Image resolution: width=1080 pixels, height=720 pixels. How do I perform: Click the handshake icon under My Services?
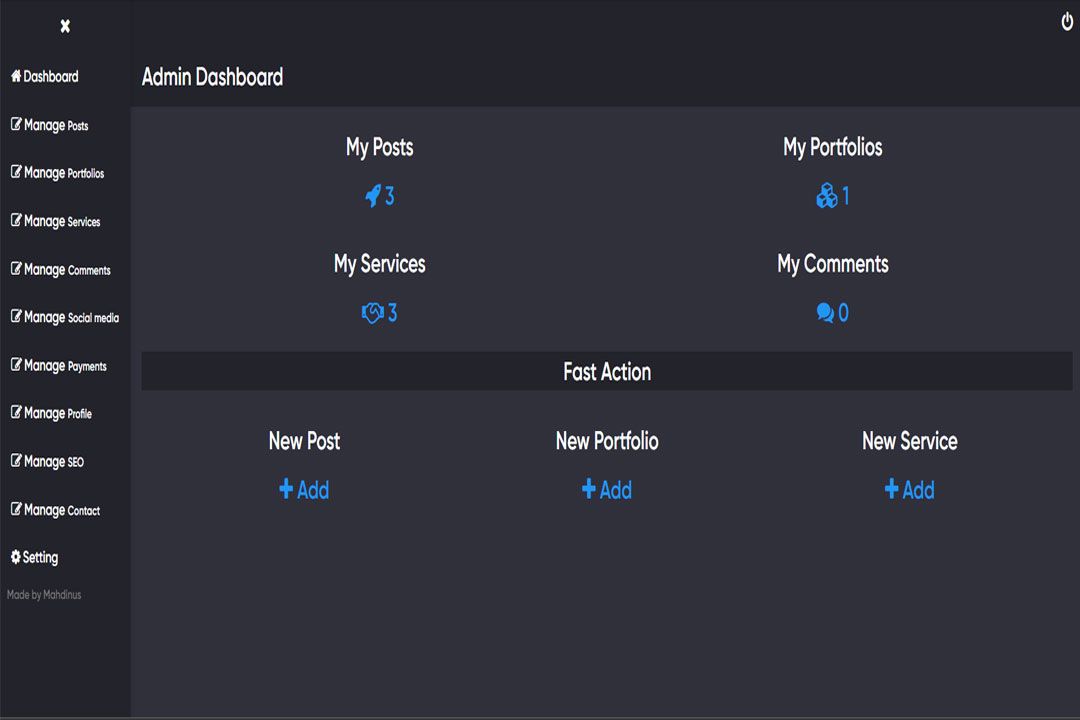tap(373, 313)
